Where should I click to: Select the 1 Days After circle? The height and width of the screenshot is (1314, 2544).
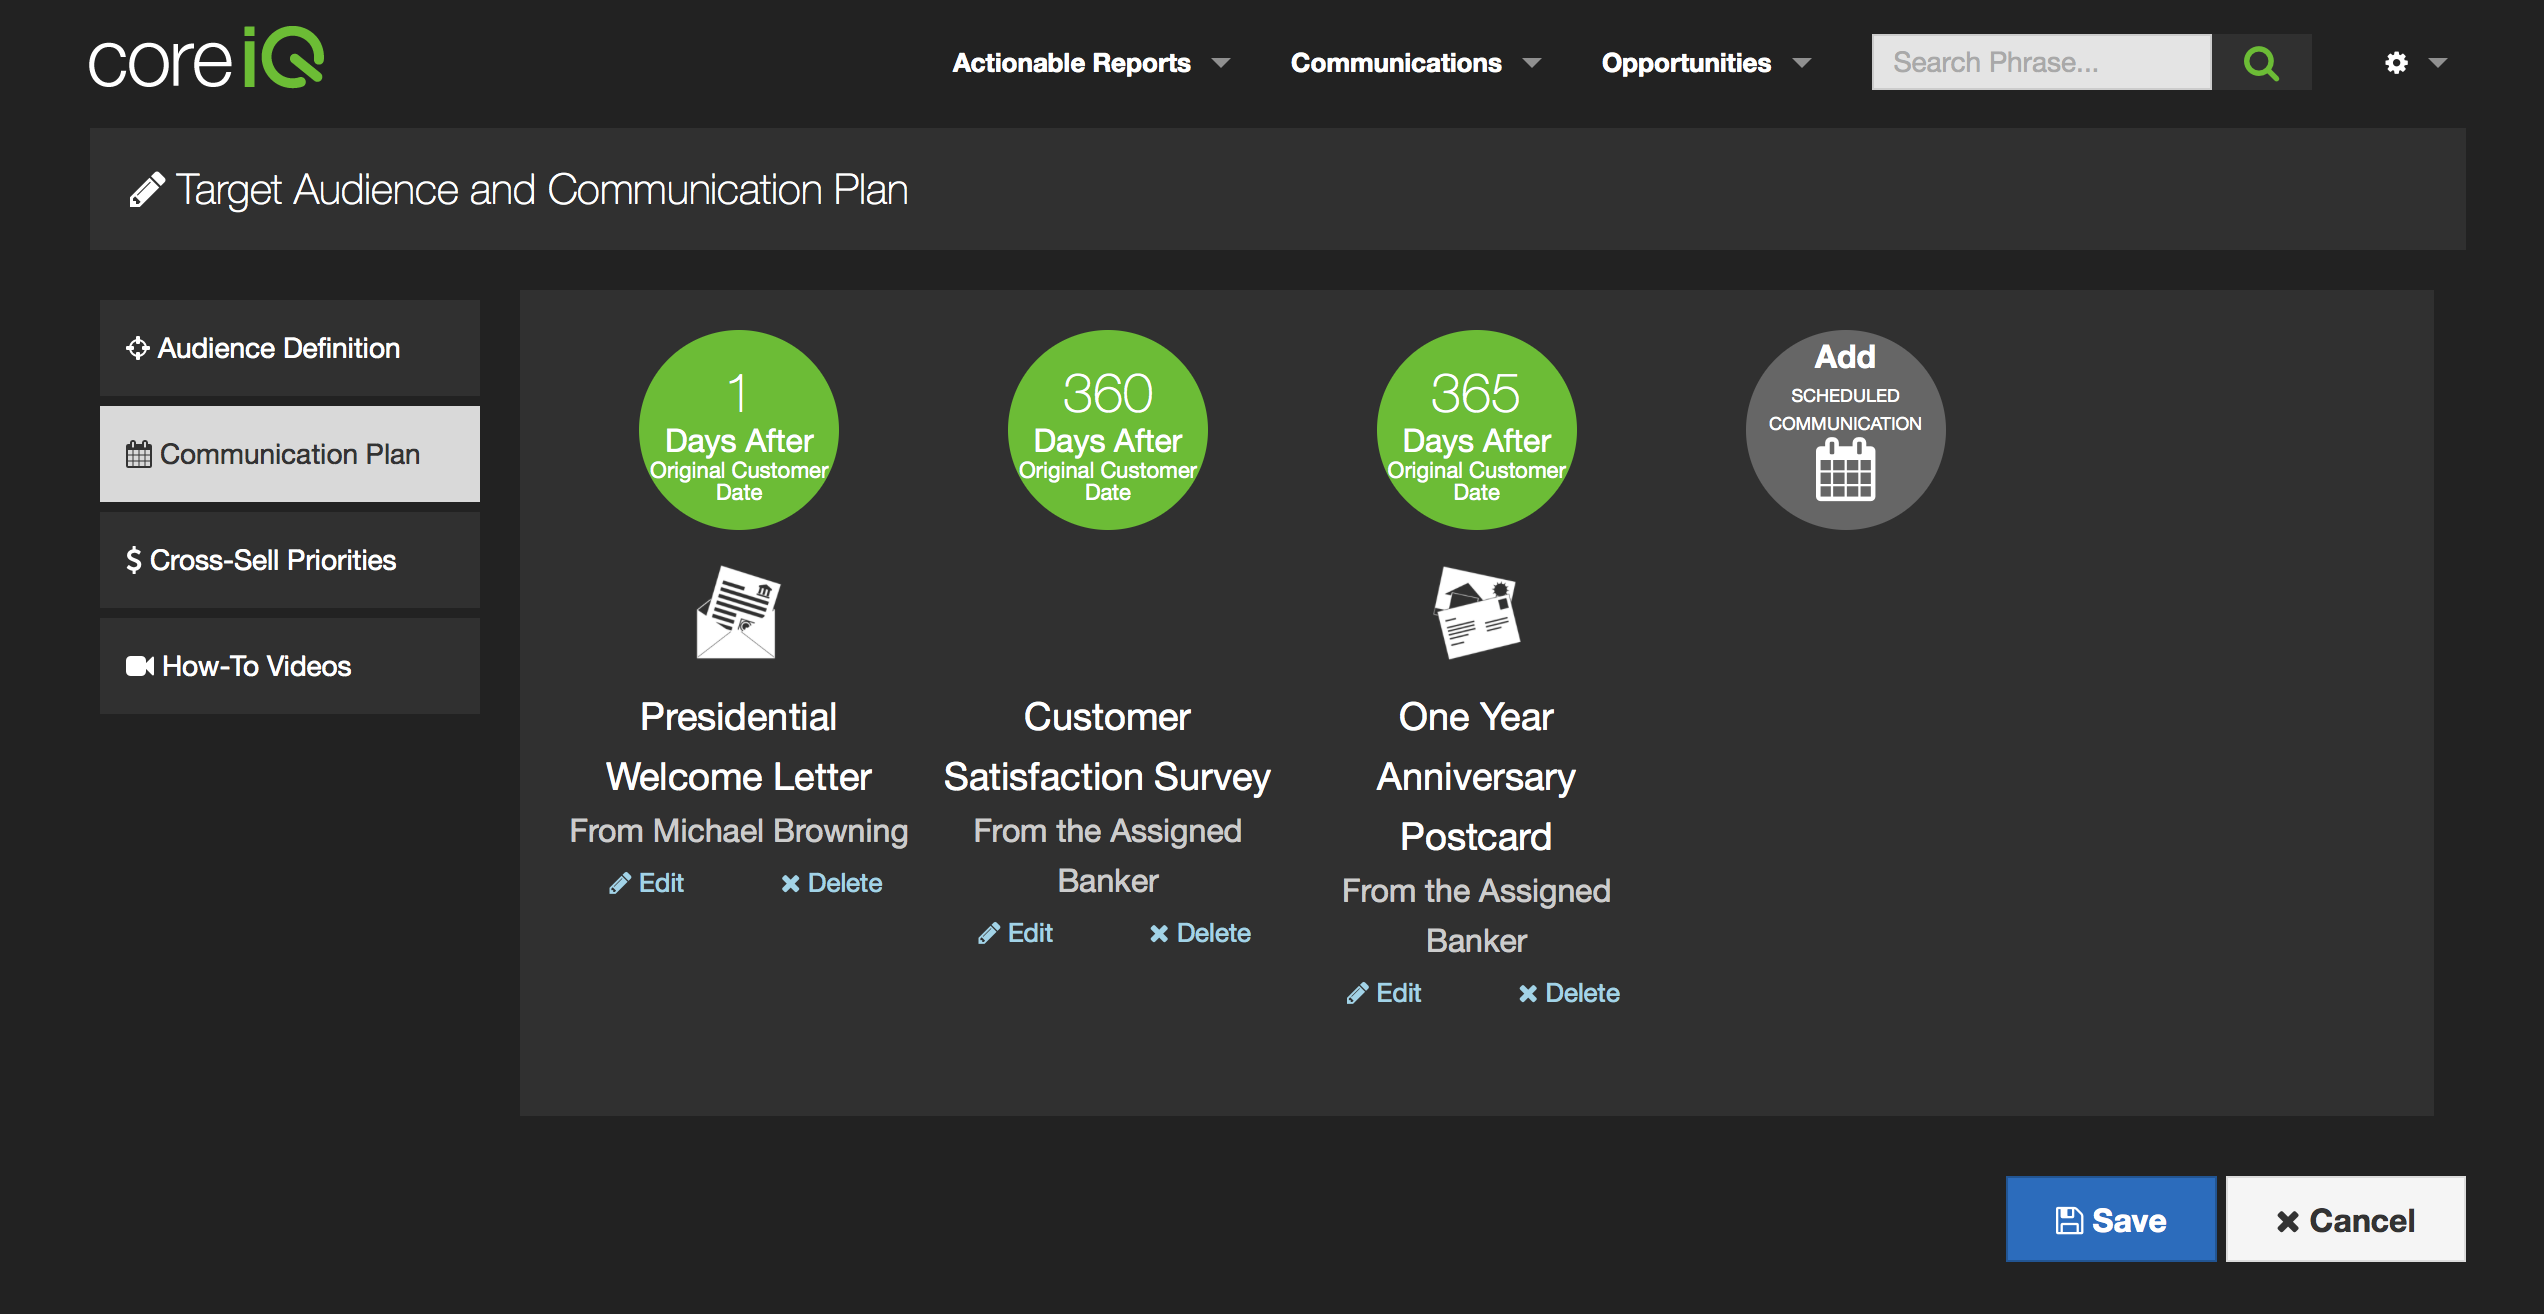738,429
